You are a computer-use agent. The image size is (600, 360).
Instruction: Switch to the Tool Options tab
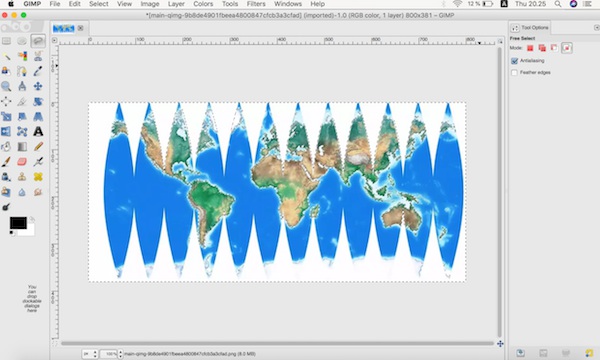[x=530, y=28]
